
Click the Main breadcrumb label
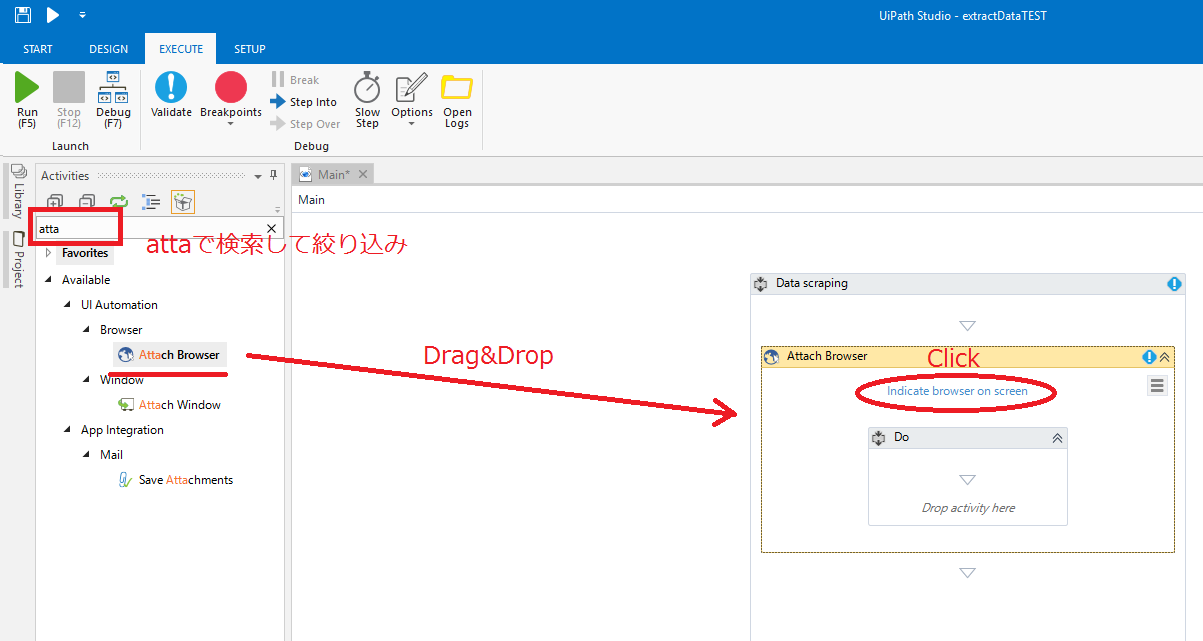click(x=311, y=200)
